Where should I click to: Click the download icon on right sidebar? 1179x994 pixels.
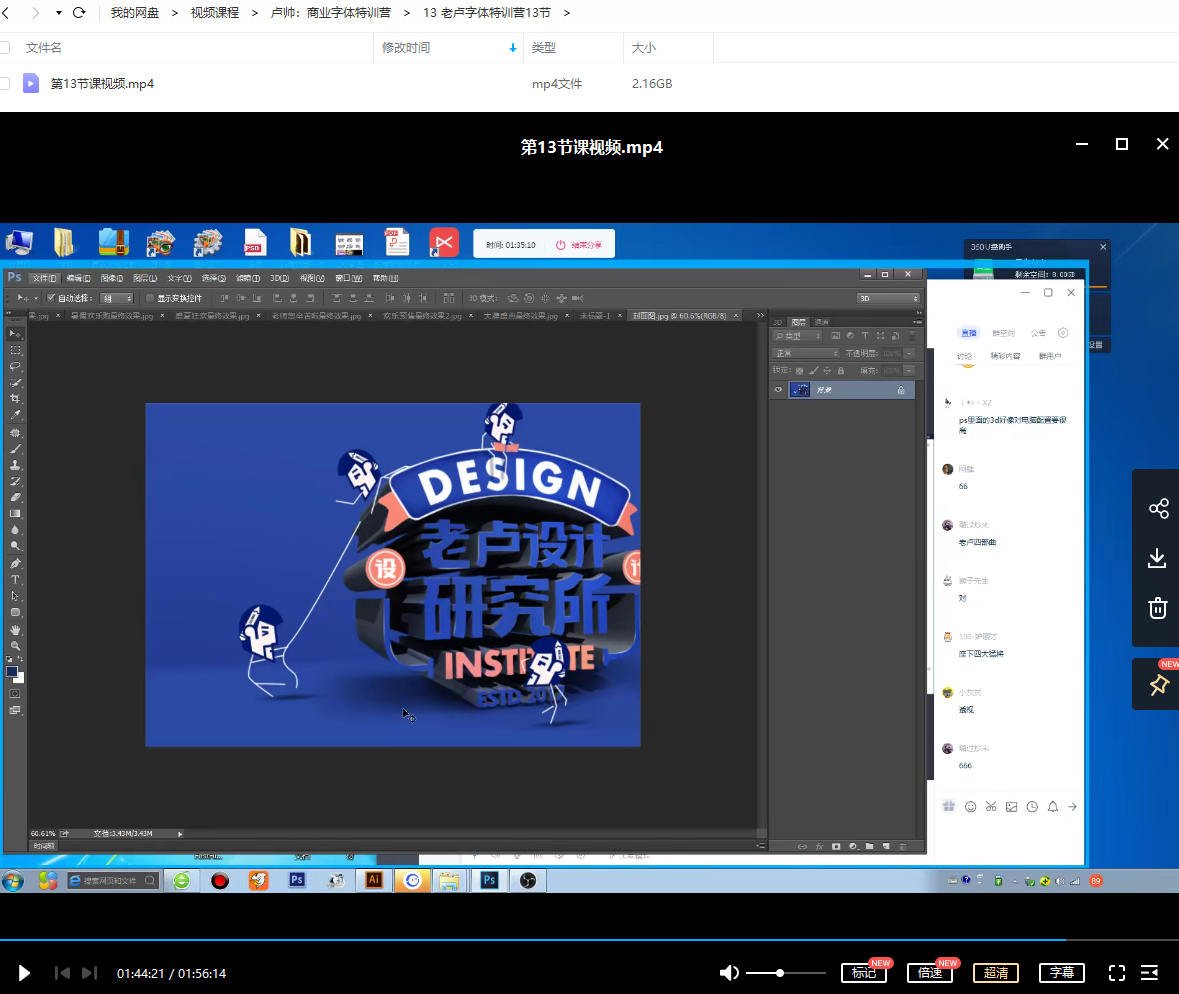[1157, 558]
